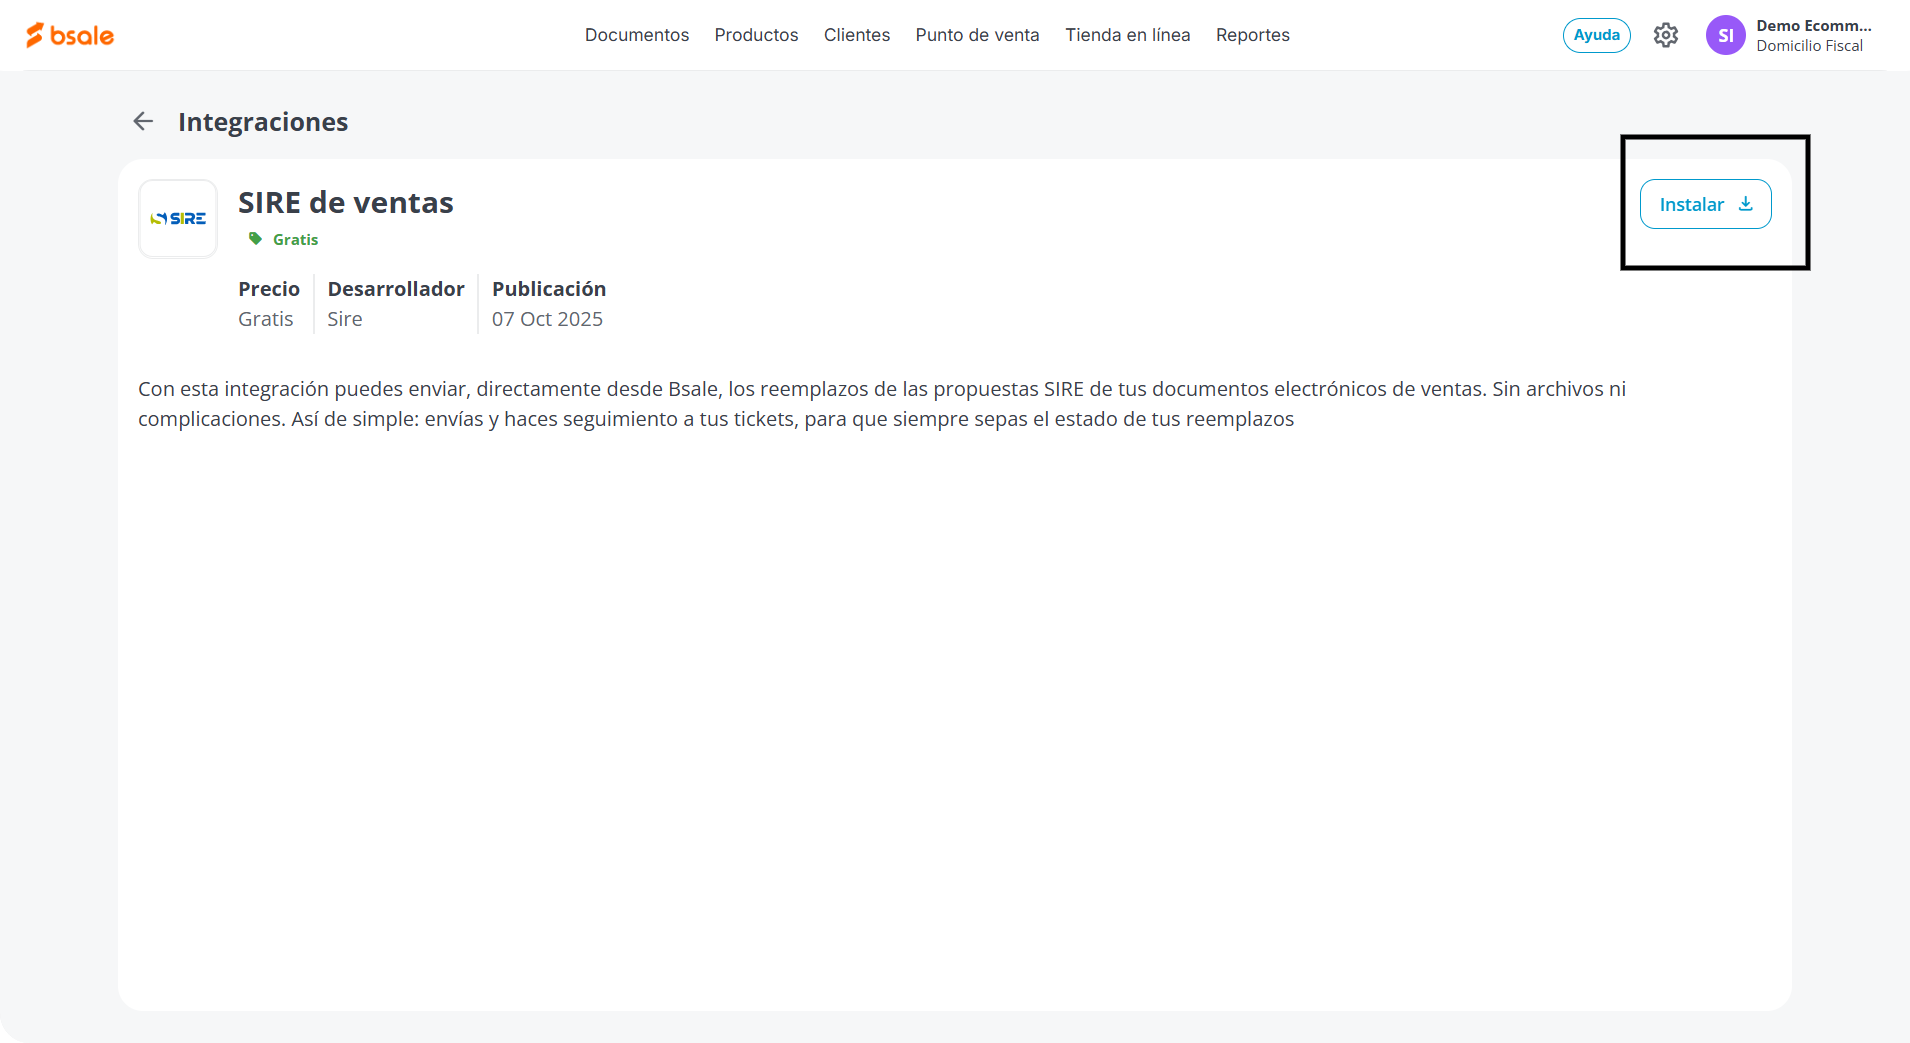Click the Ayuda button
This screenshot has width=1910, height=1043.
coord(1597,35)
